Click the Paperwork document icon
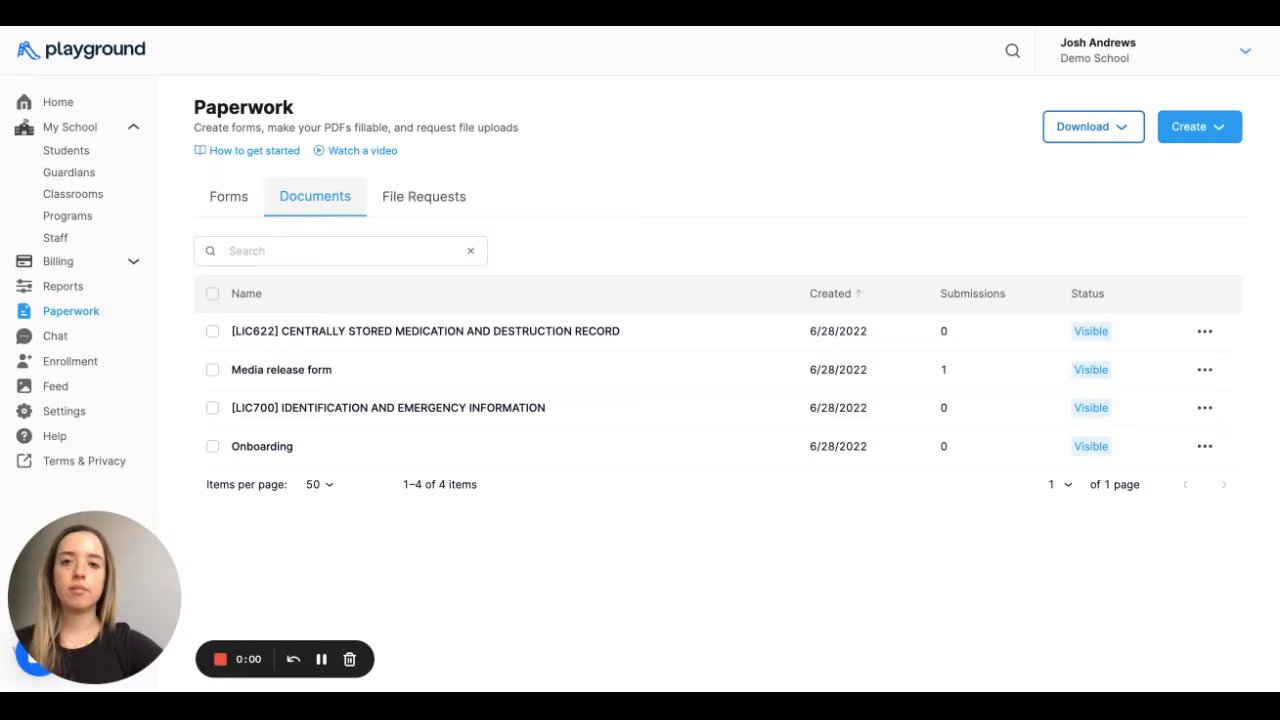 [24, 311]
